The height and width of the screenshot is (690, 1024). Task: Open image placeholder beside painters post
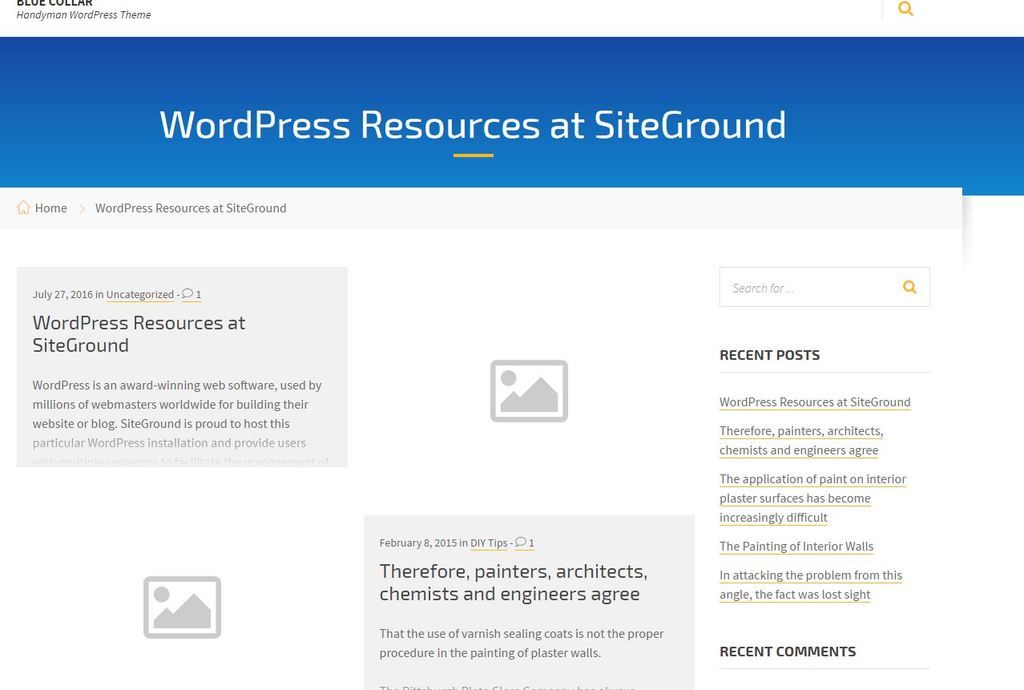tap(182, 607)
